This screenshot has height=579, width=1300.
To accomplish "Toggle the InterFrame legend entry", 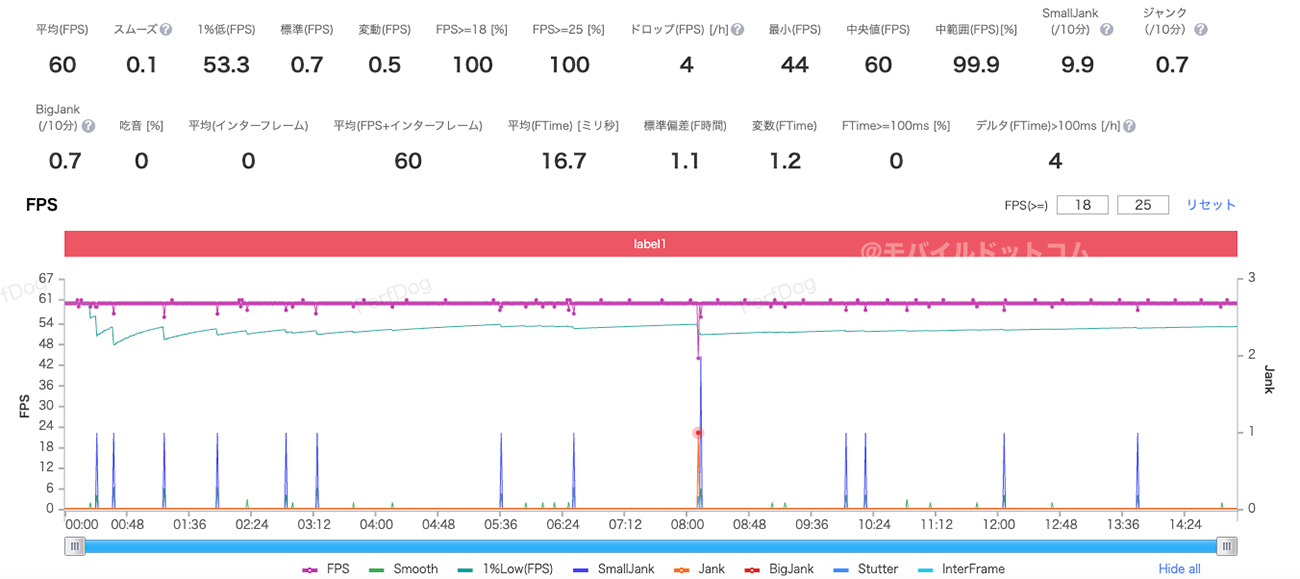I will coord(961,569).
